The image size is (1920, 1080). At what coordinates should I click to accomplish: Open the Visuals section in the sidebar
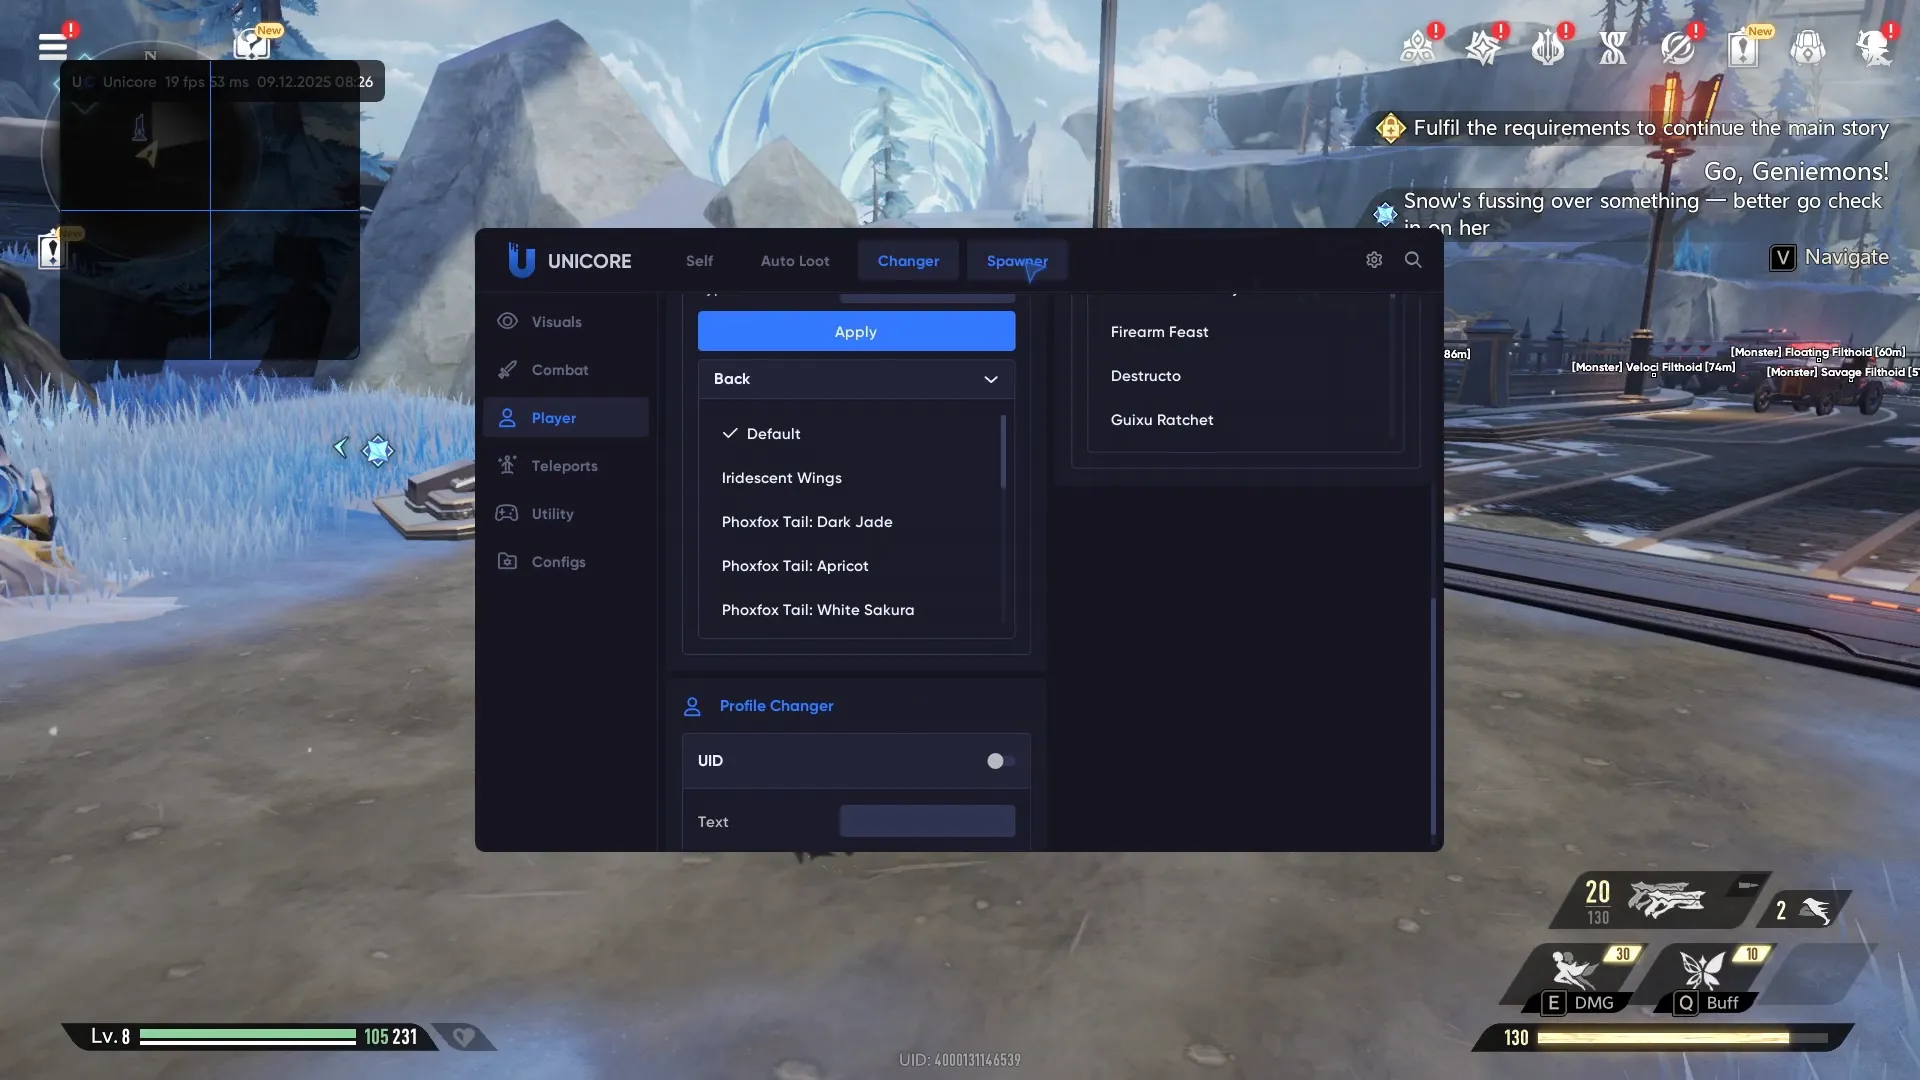tap(558, 321)
